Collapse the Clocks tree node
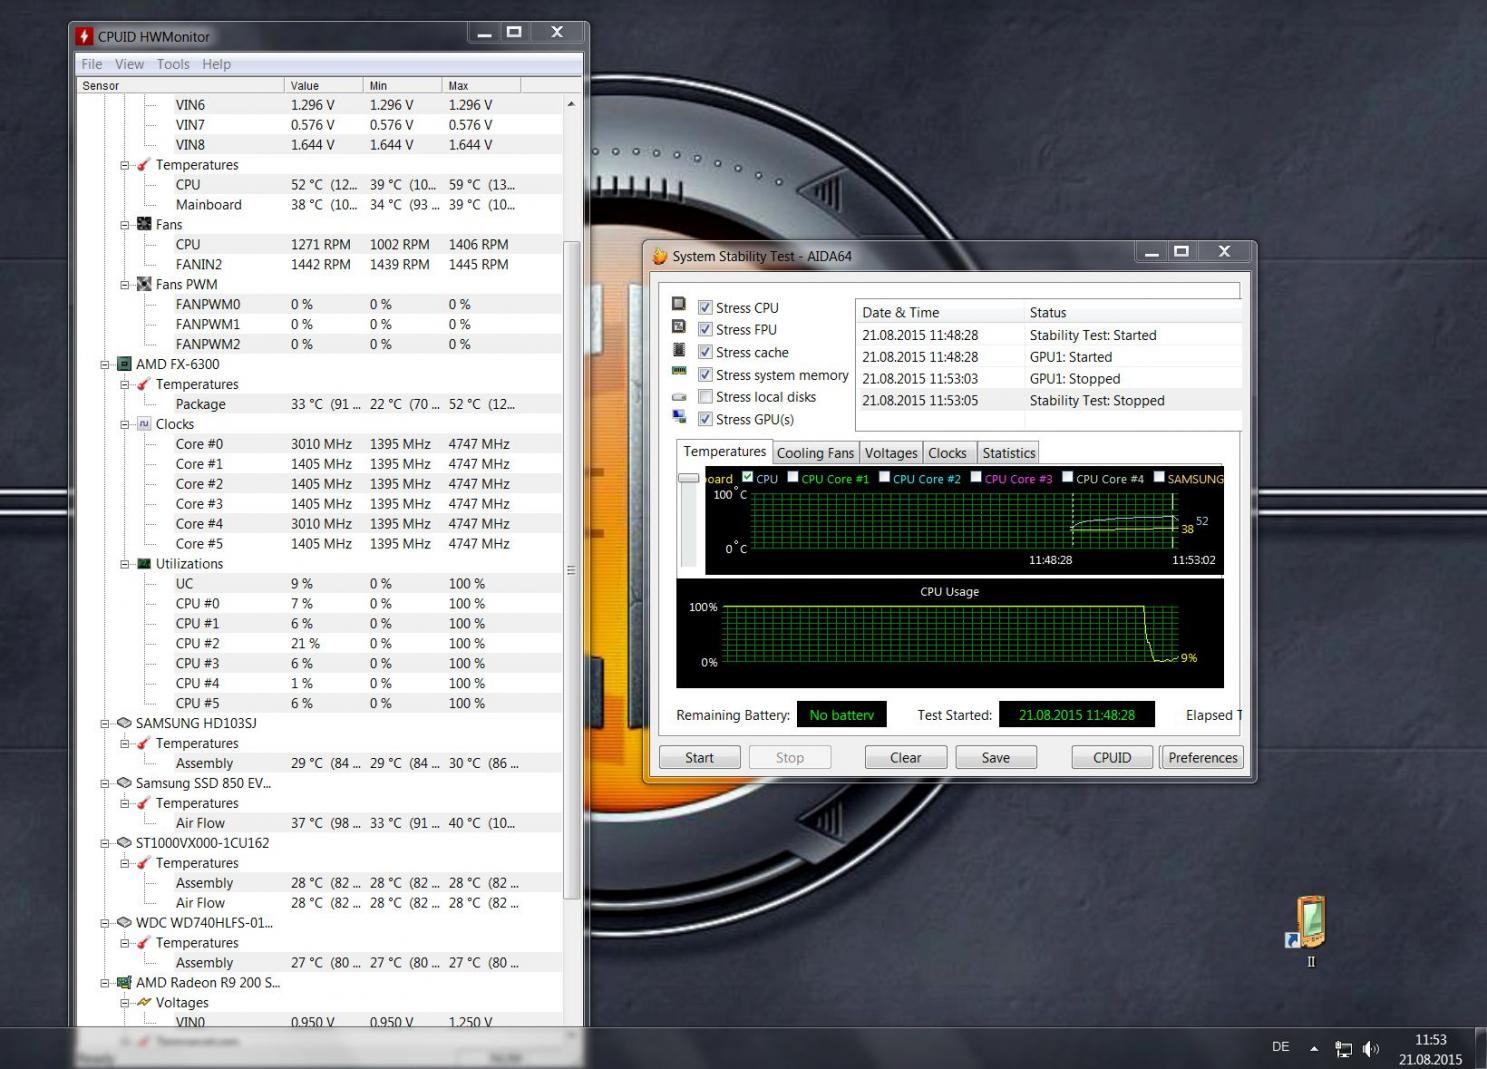This screenshot has height=1069, width=1487. [125, 424]
